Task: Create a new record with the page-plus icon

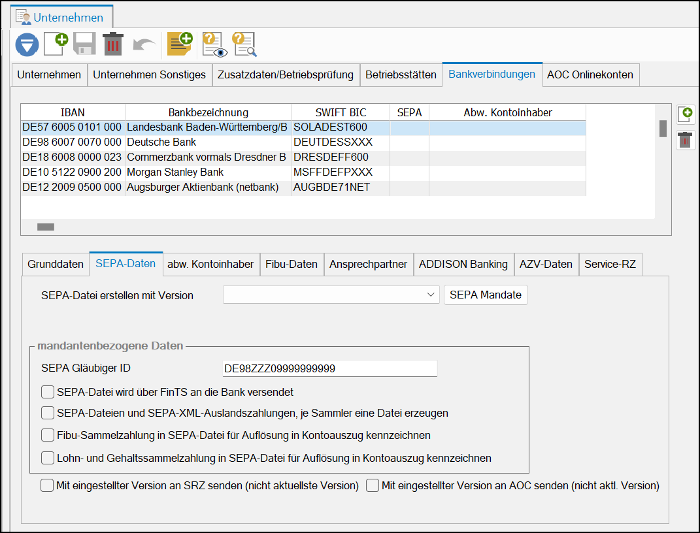Action: 56,44
